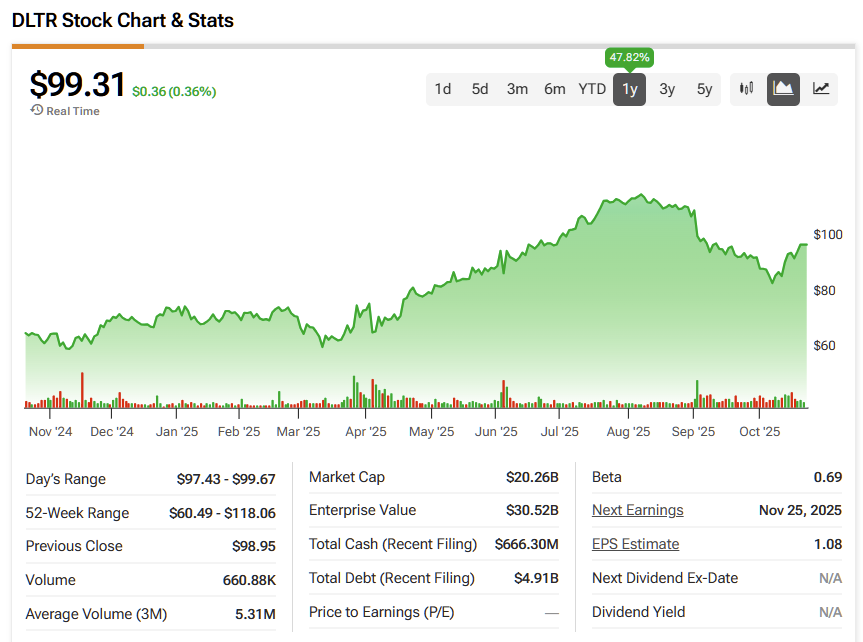Viewport: 863px width, 642px height.
Task: Switch chart to 3y range
Action: [x=667, y=89]
